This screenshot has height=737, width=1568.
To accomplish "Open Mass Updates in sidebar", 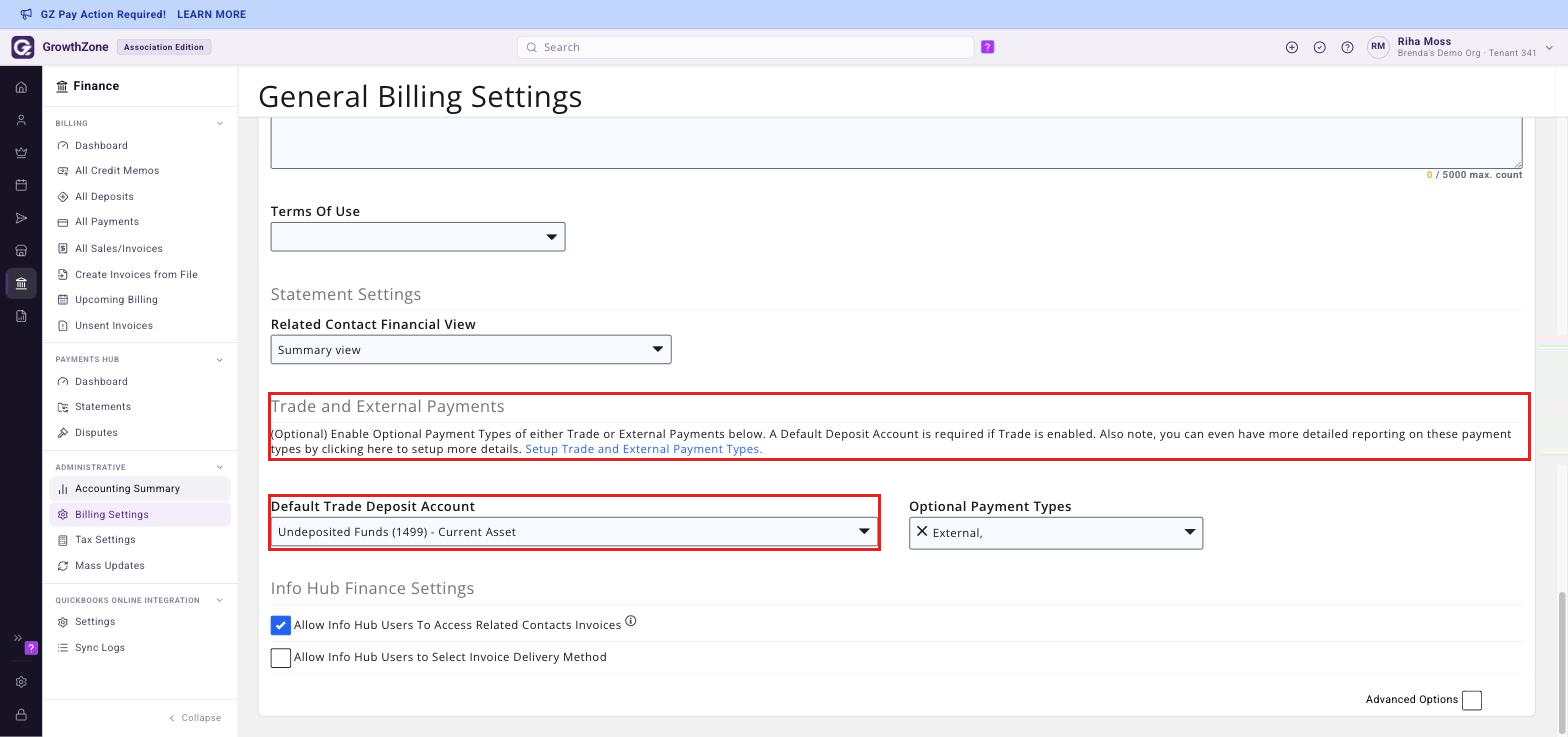I will tap(110, 566).
